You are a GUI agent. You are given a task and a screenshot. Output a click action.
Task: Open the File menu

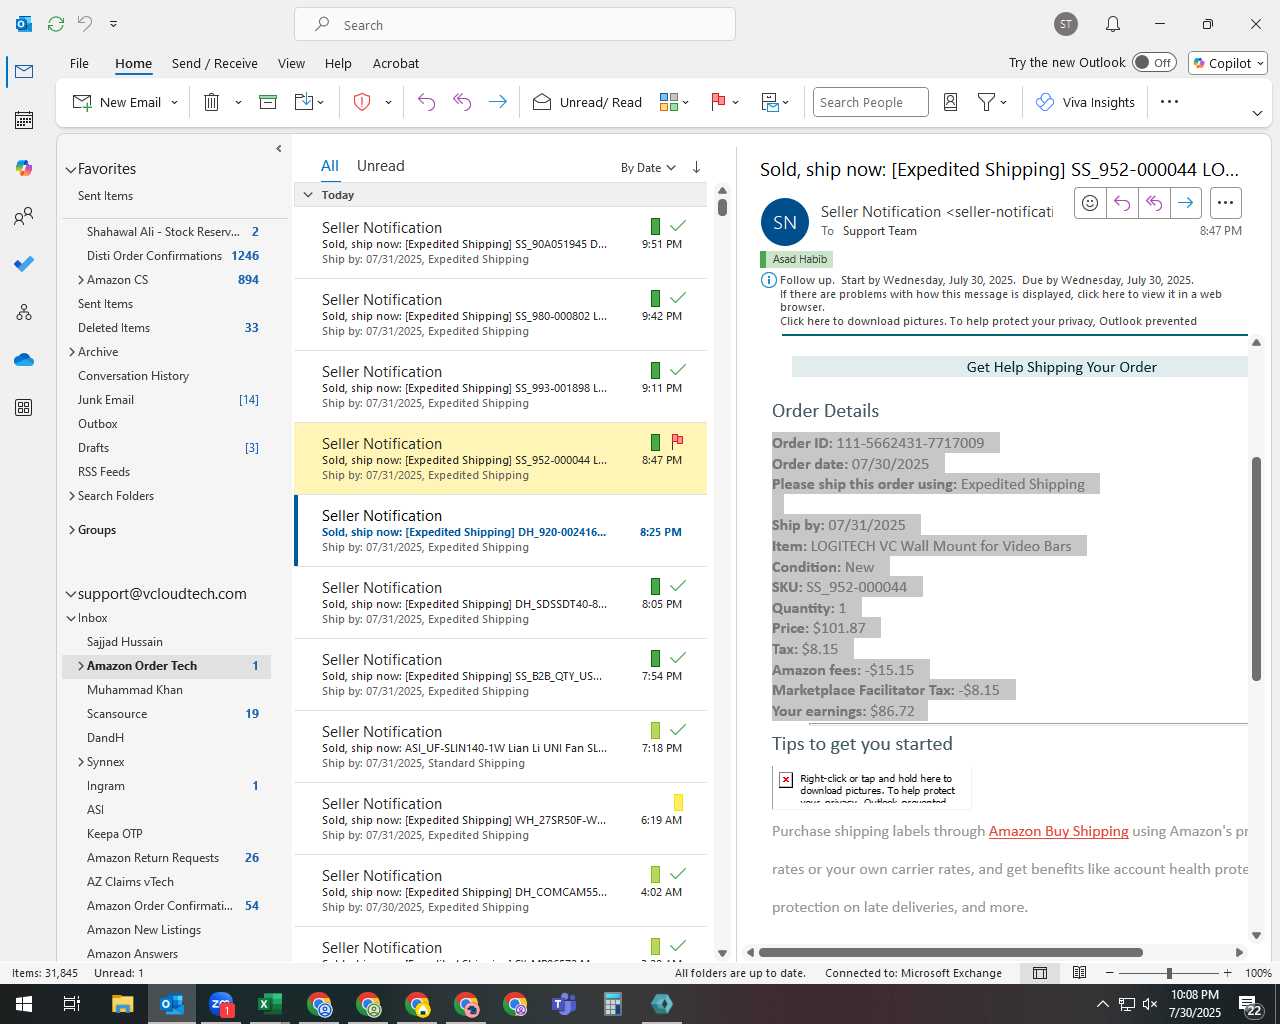(79, 63)
